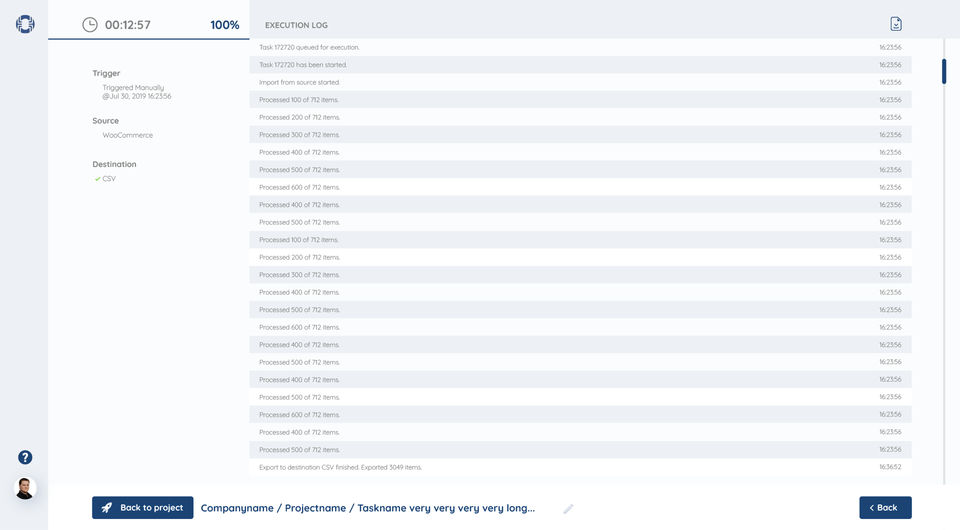
Task: Click the green checkmark next to CSV
Action: [x=97, y=179]
